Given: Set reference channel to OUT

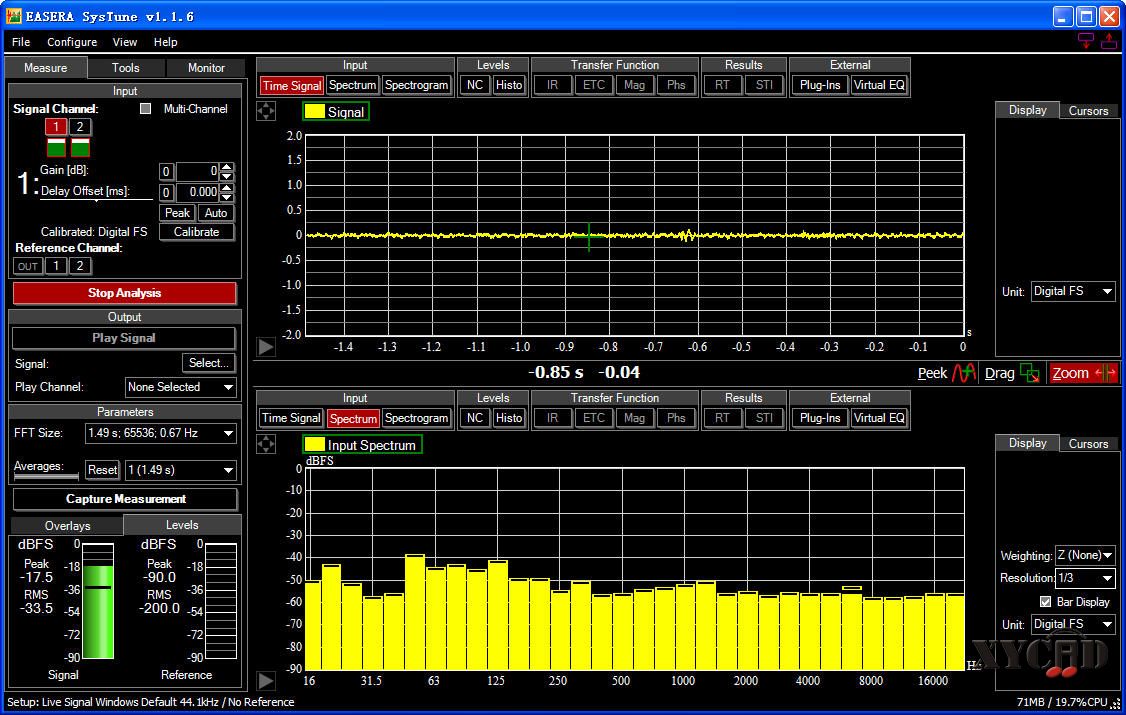Looking at the screenshot, I should point(28,266).
